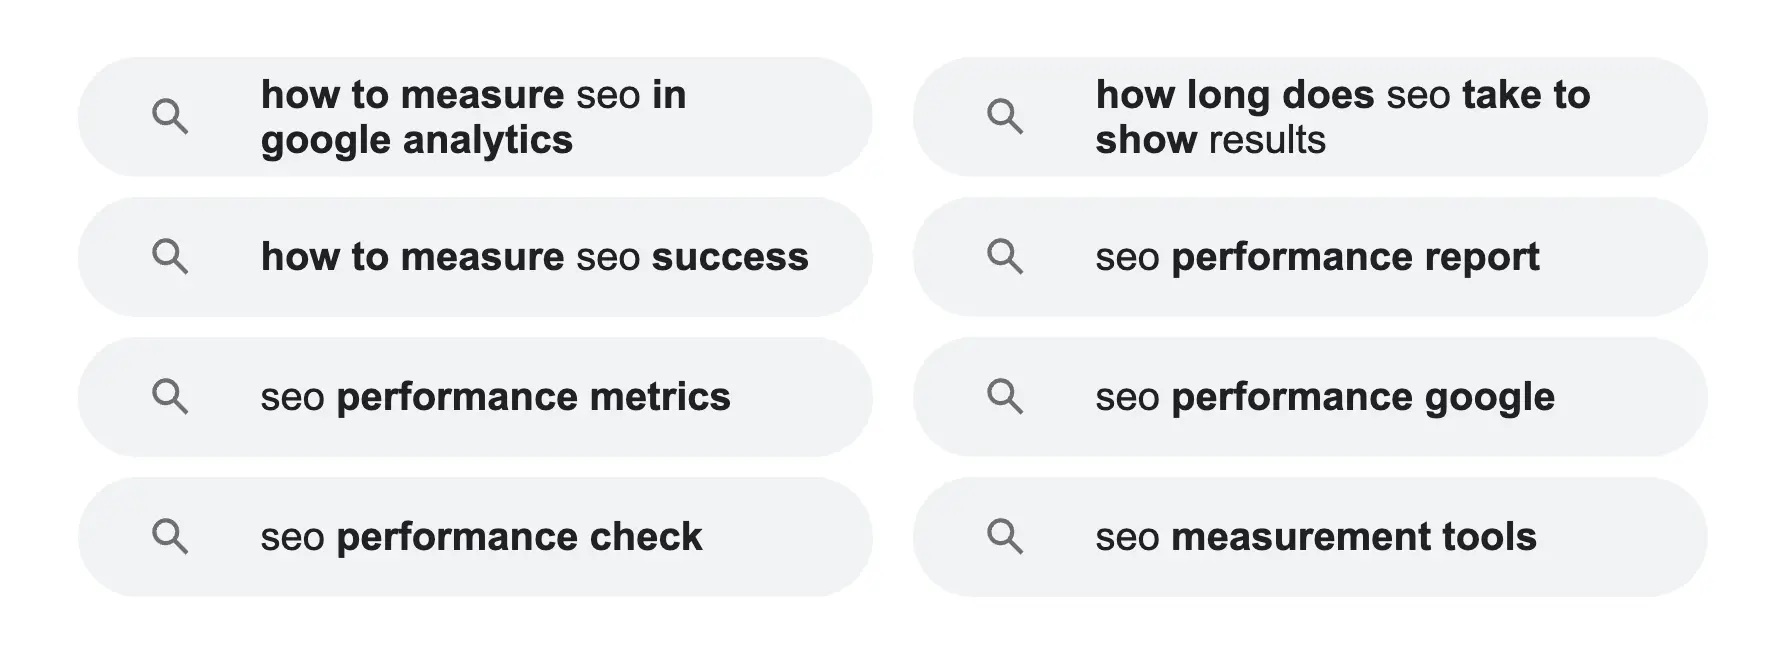This screenshot has height=648, width=1788.
Task: Choose the 'seo performance check' suggestion text
Action: (x=481, y=537)
